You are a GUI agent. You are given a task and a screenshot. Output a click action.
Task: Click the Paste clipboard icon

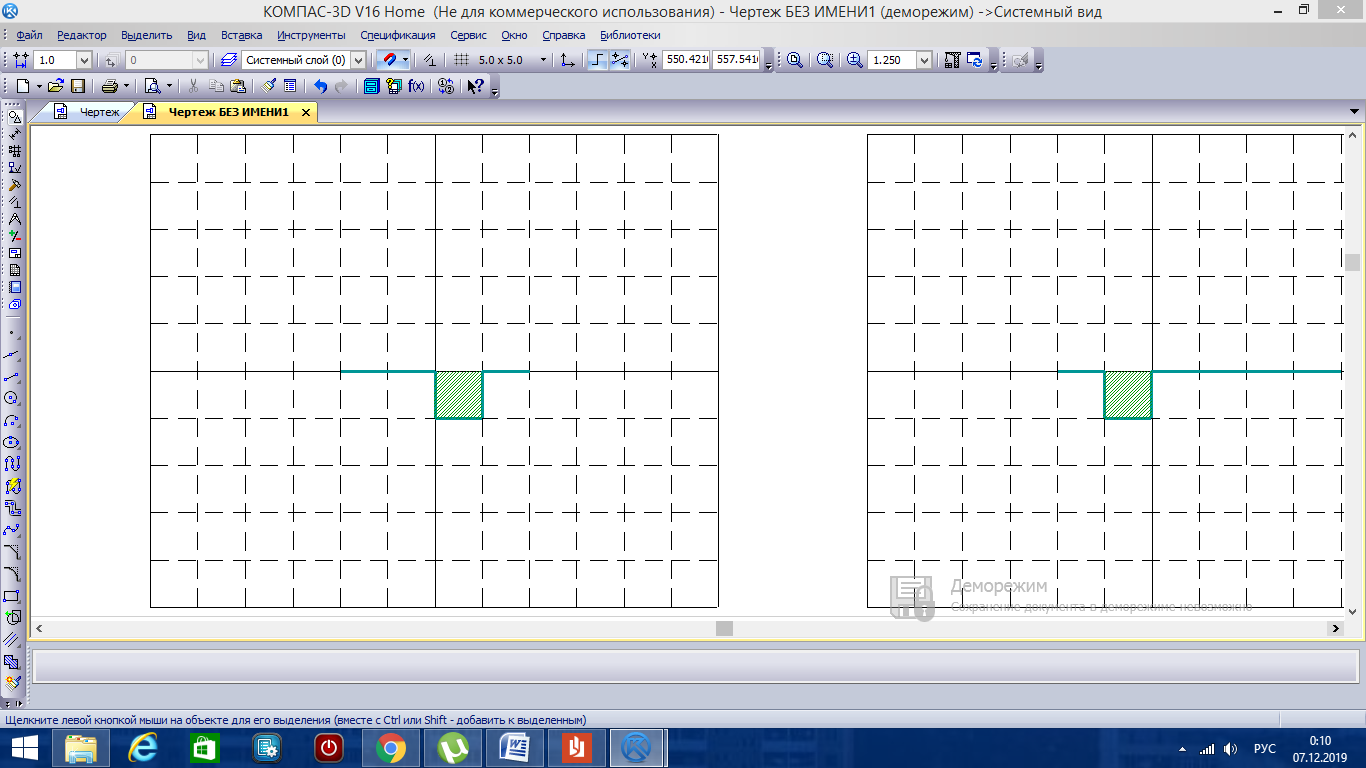point(238,86)
